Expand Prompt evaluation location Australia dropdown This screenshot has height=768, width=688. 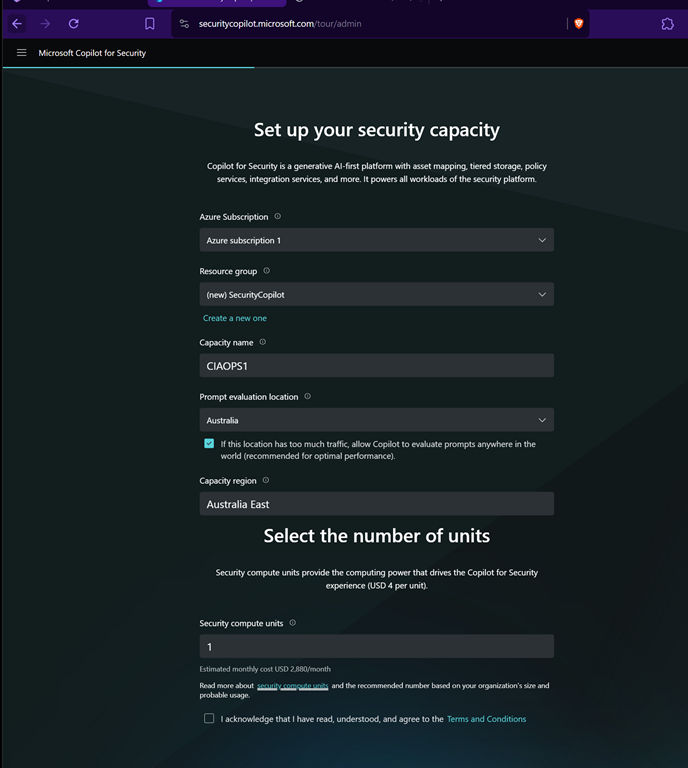376,420
